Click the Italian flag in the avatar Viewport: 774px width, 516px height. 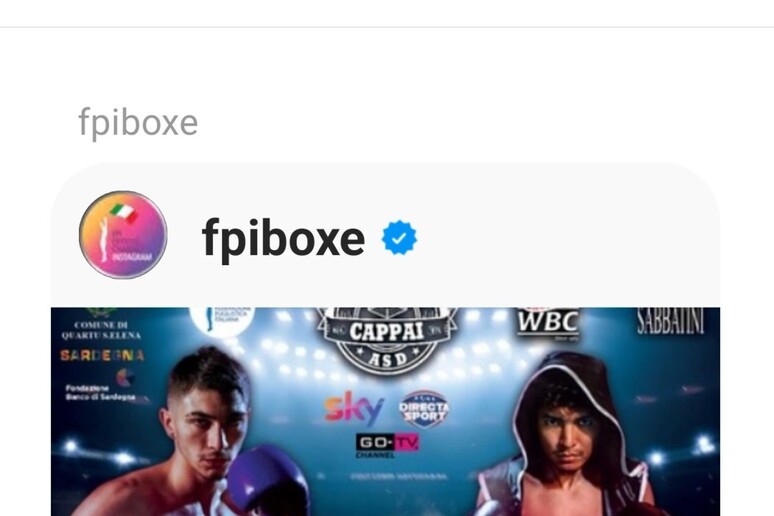click(123, 212)
